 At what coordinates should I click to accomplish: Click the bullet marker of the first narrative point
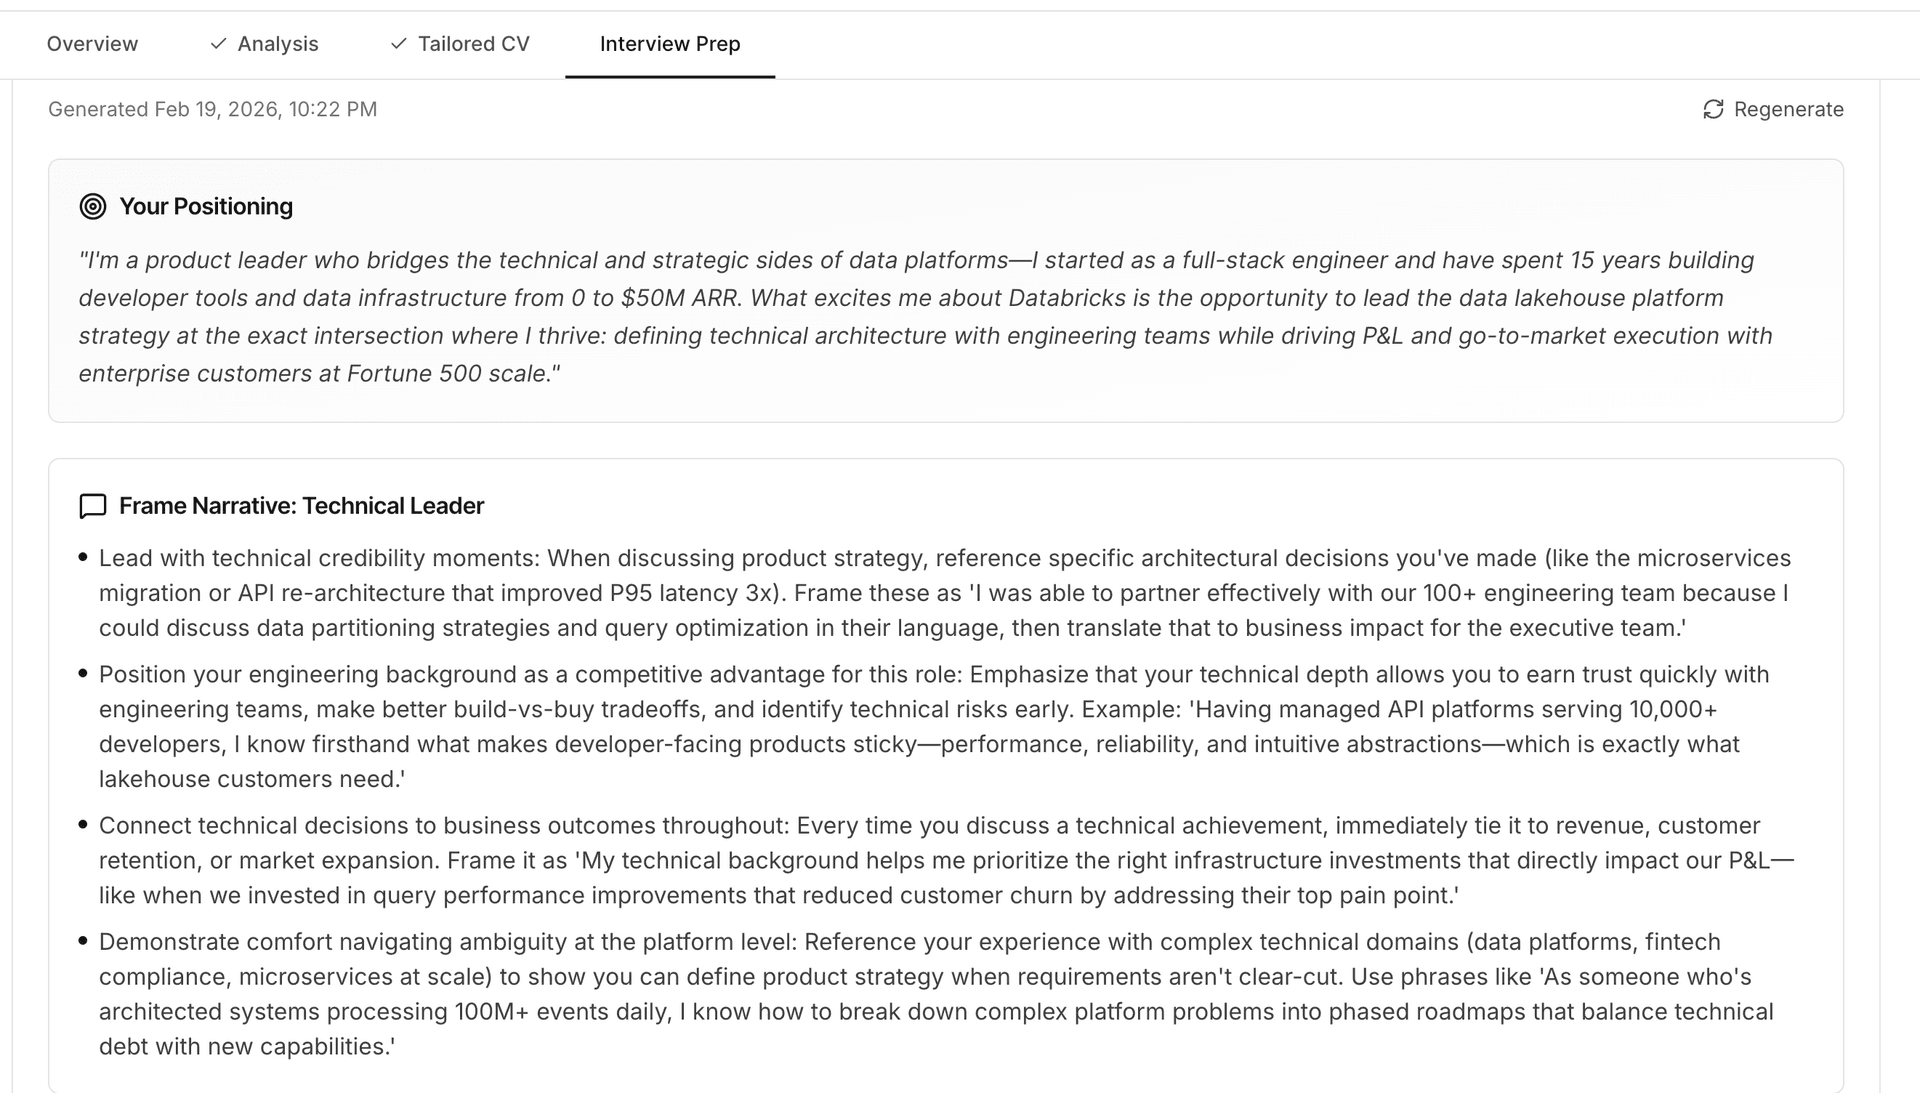point(83,556)
